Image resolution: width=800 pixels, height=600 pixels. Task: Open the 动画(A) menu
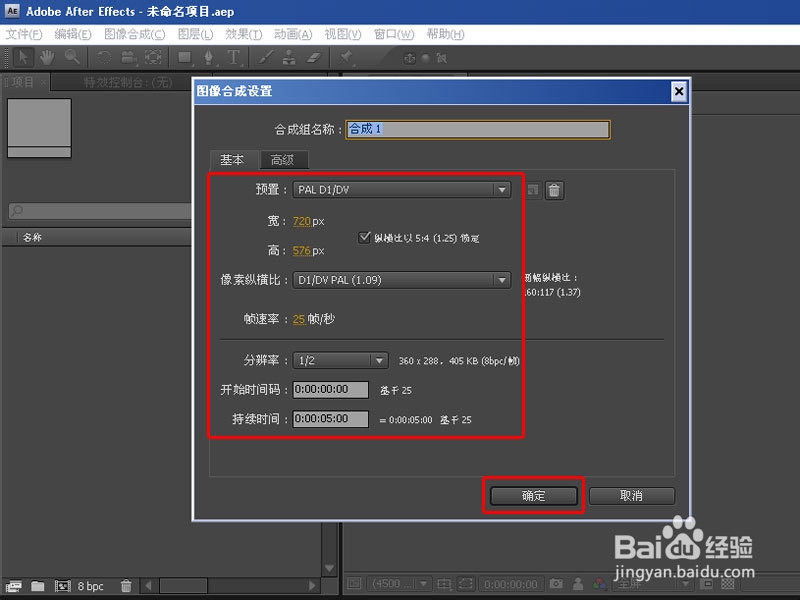pyautogui.click(x=293, y=34)
